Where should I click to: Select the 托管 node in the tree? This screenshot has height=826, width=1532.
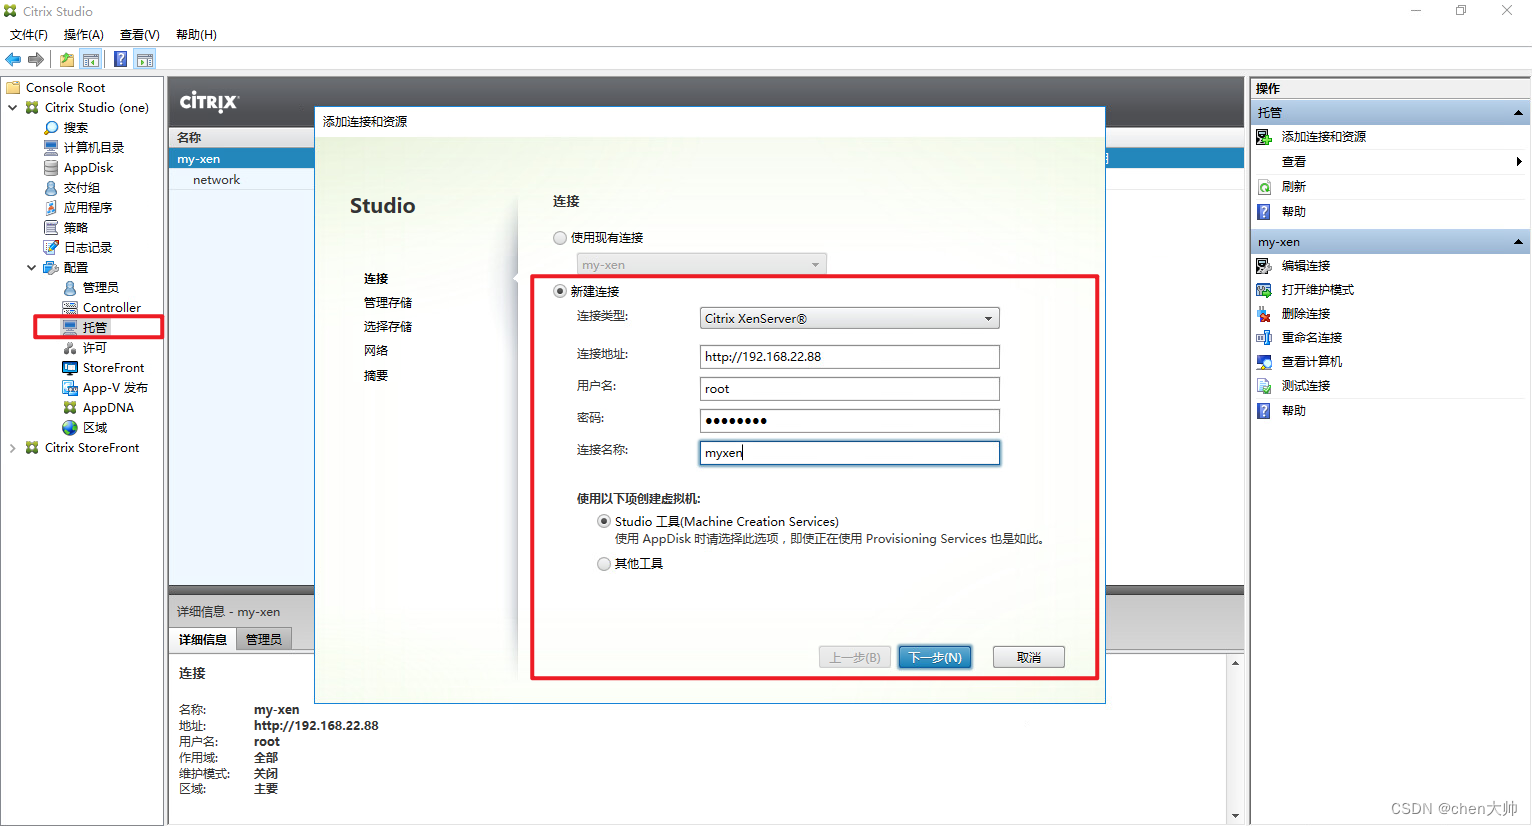(x=94, y=328)
